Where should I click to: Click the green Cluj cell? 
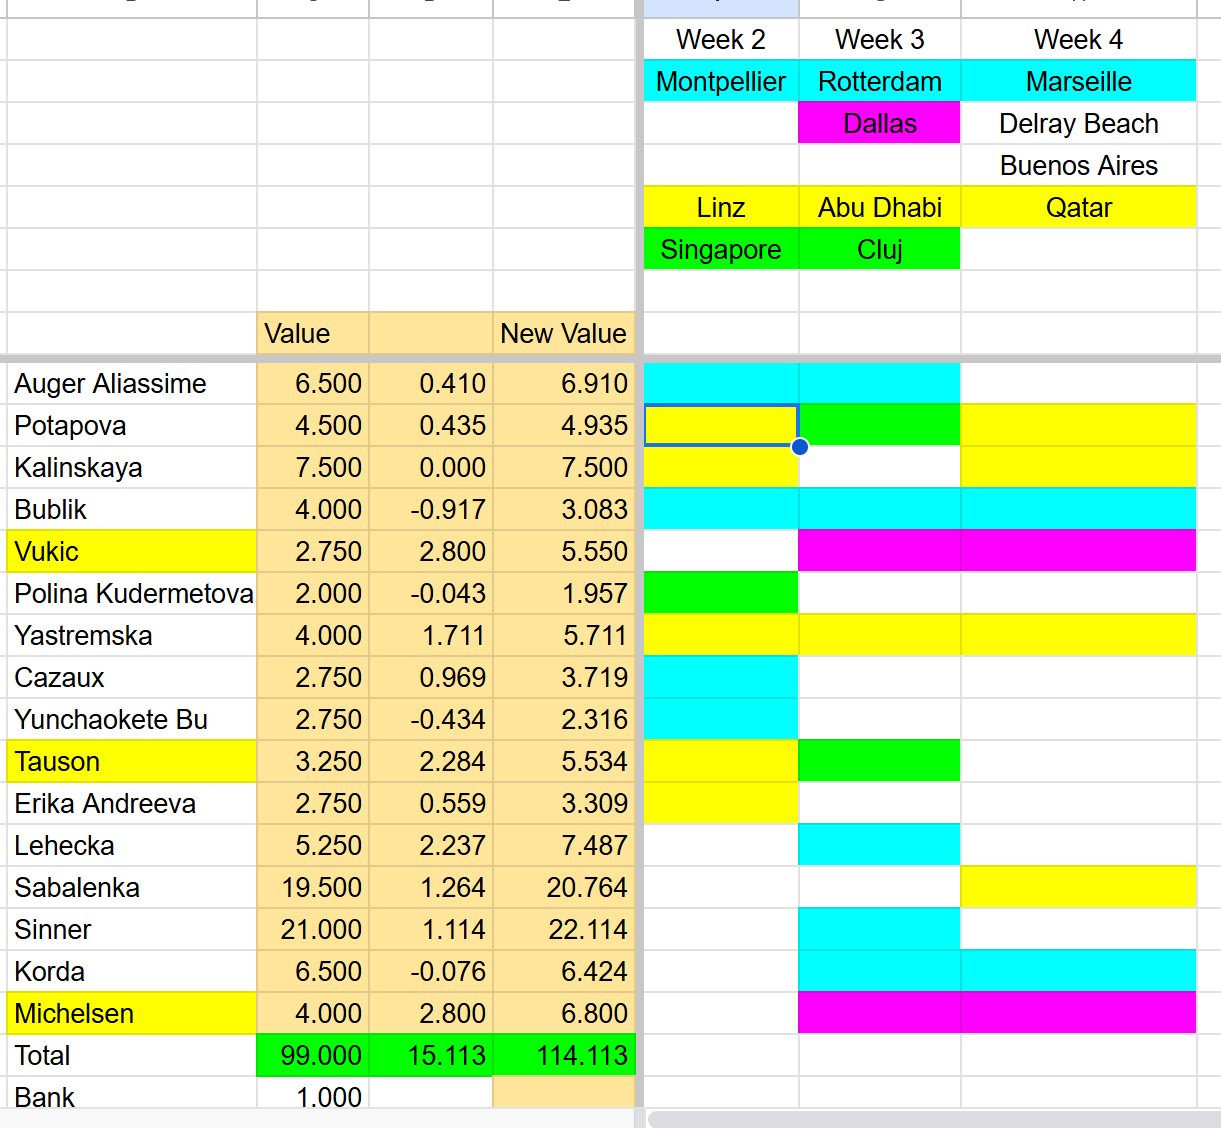click(x=880, y=250)
